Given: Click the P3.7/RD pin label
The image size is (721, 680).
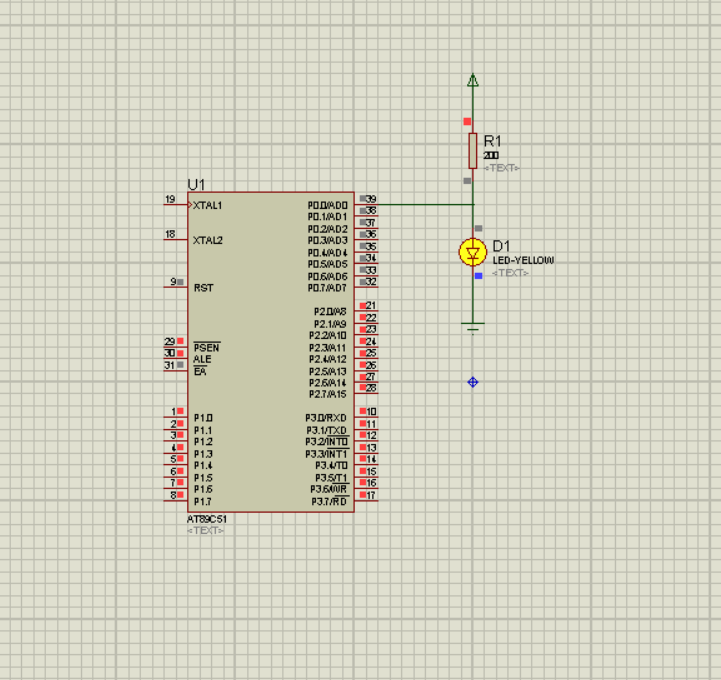Looking at the screenshot, I should pos(329,501).
